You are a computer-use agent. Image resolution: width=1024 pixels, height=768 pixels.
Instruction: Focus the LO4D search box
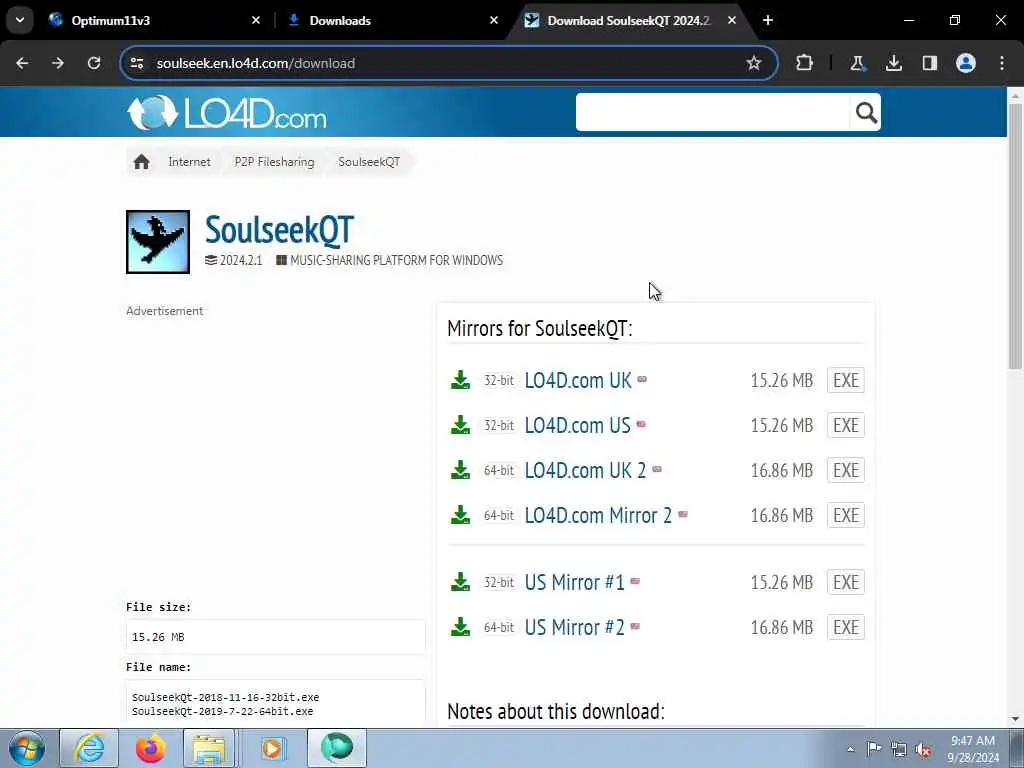point(712,112)
